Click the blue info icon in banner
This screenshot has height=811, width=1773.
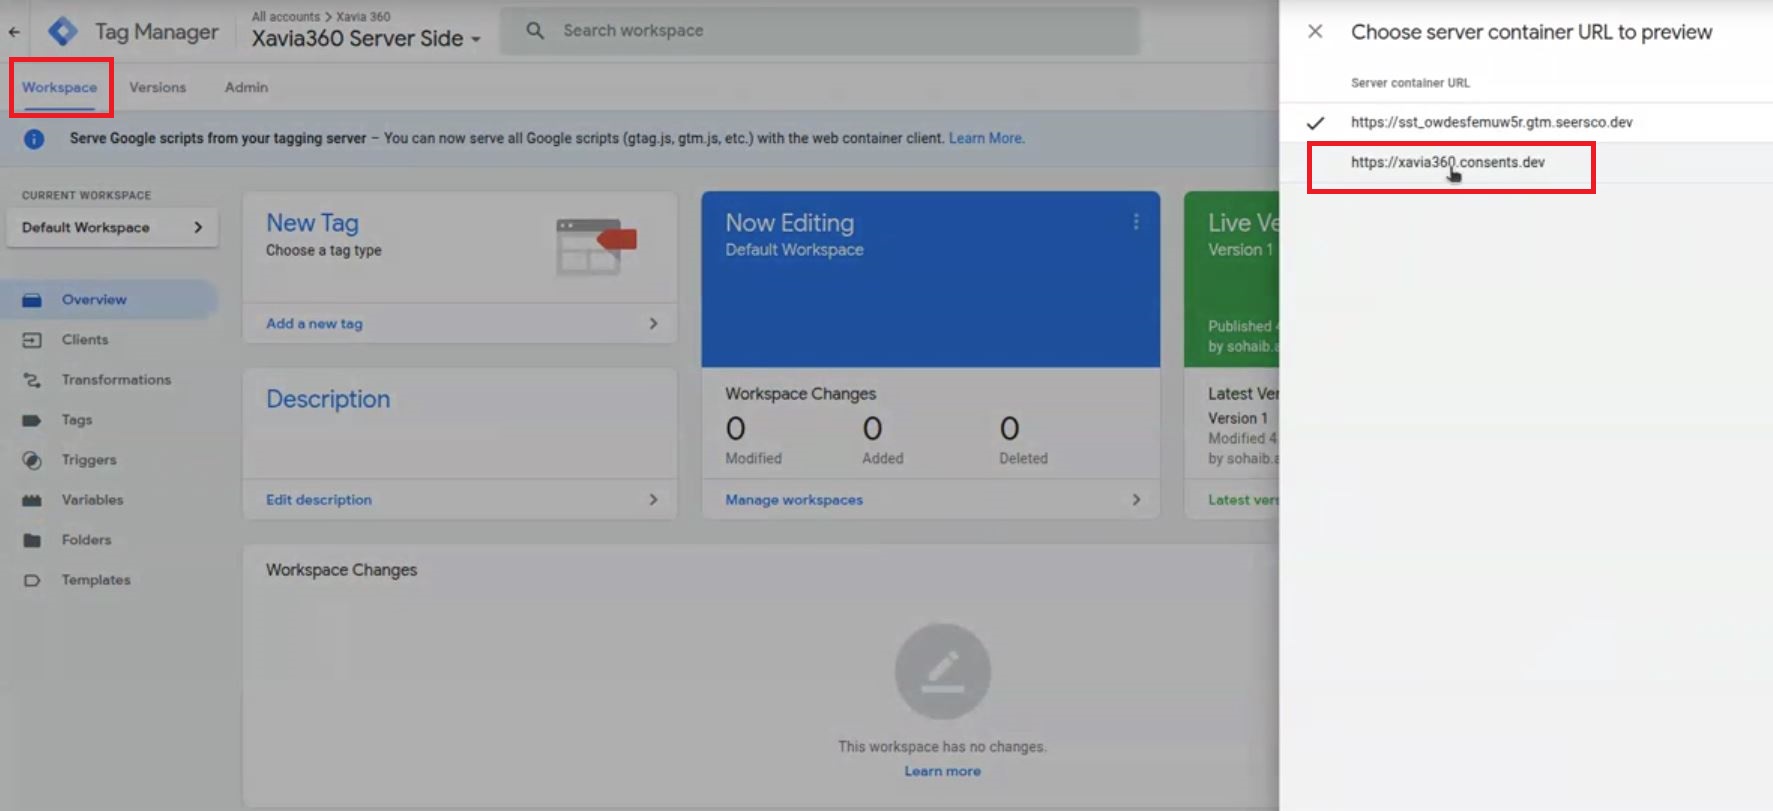point(34,139)
